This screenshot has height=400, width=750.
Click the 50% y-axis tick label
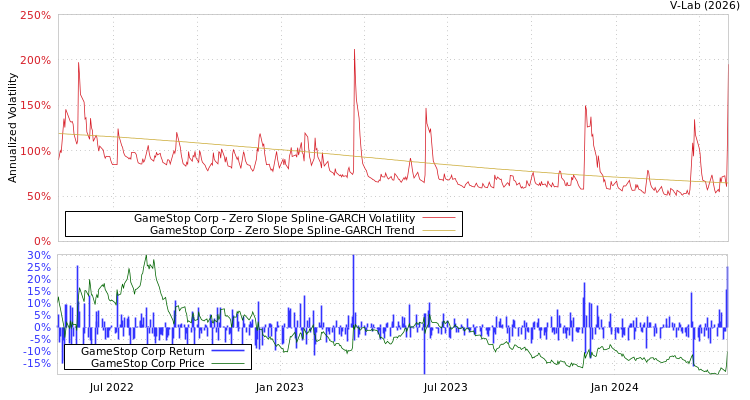[x=38, y=196]
